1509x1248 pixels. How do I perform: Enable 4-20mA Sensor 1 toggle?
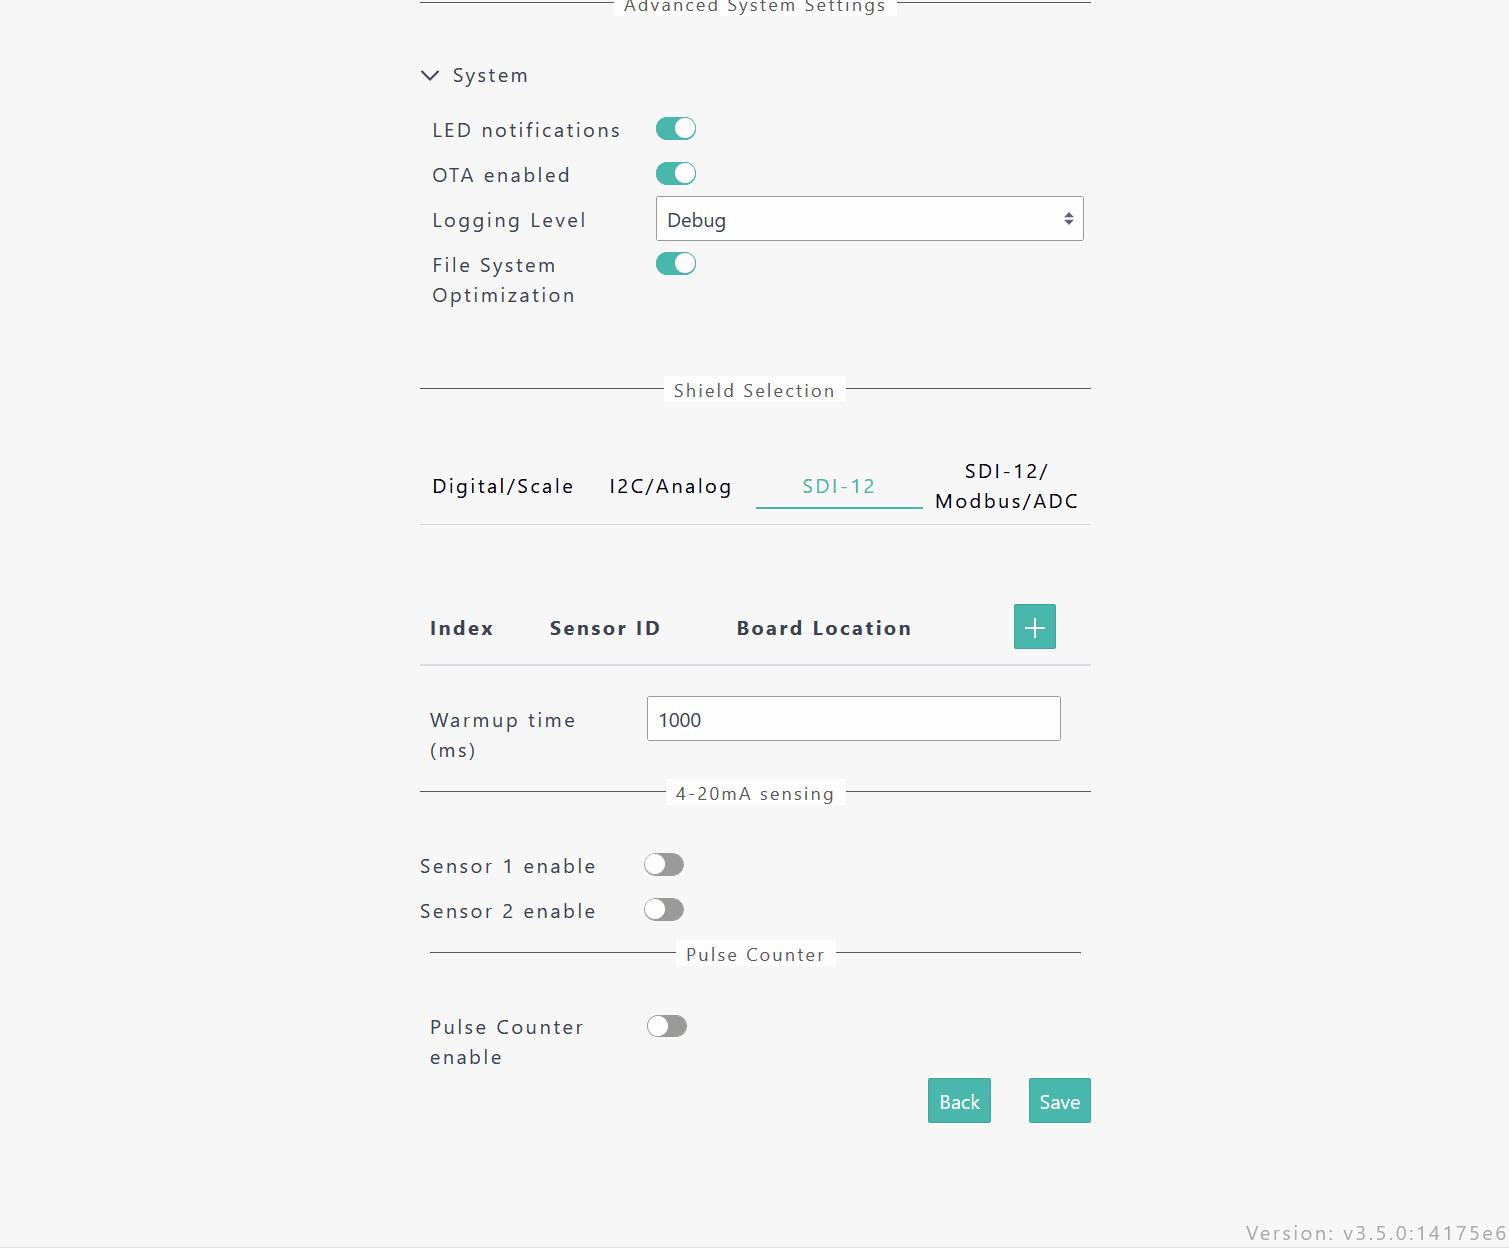pyautogui.click(x=664, y=865)
